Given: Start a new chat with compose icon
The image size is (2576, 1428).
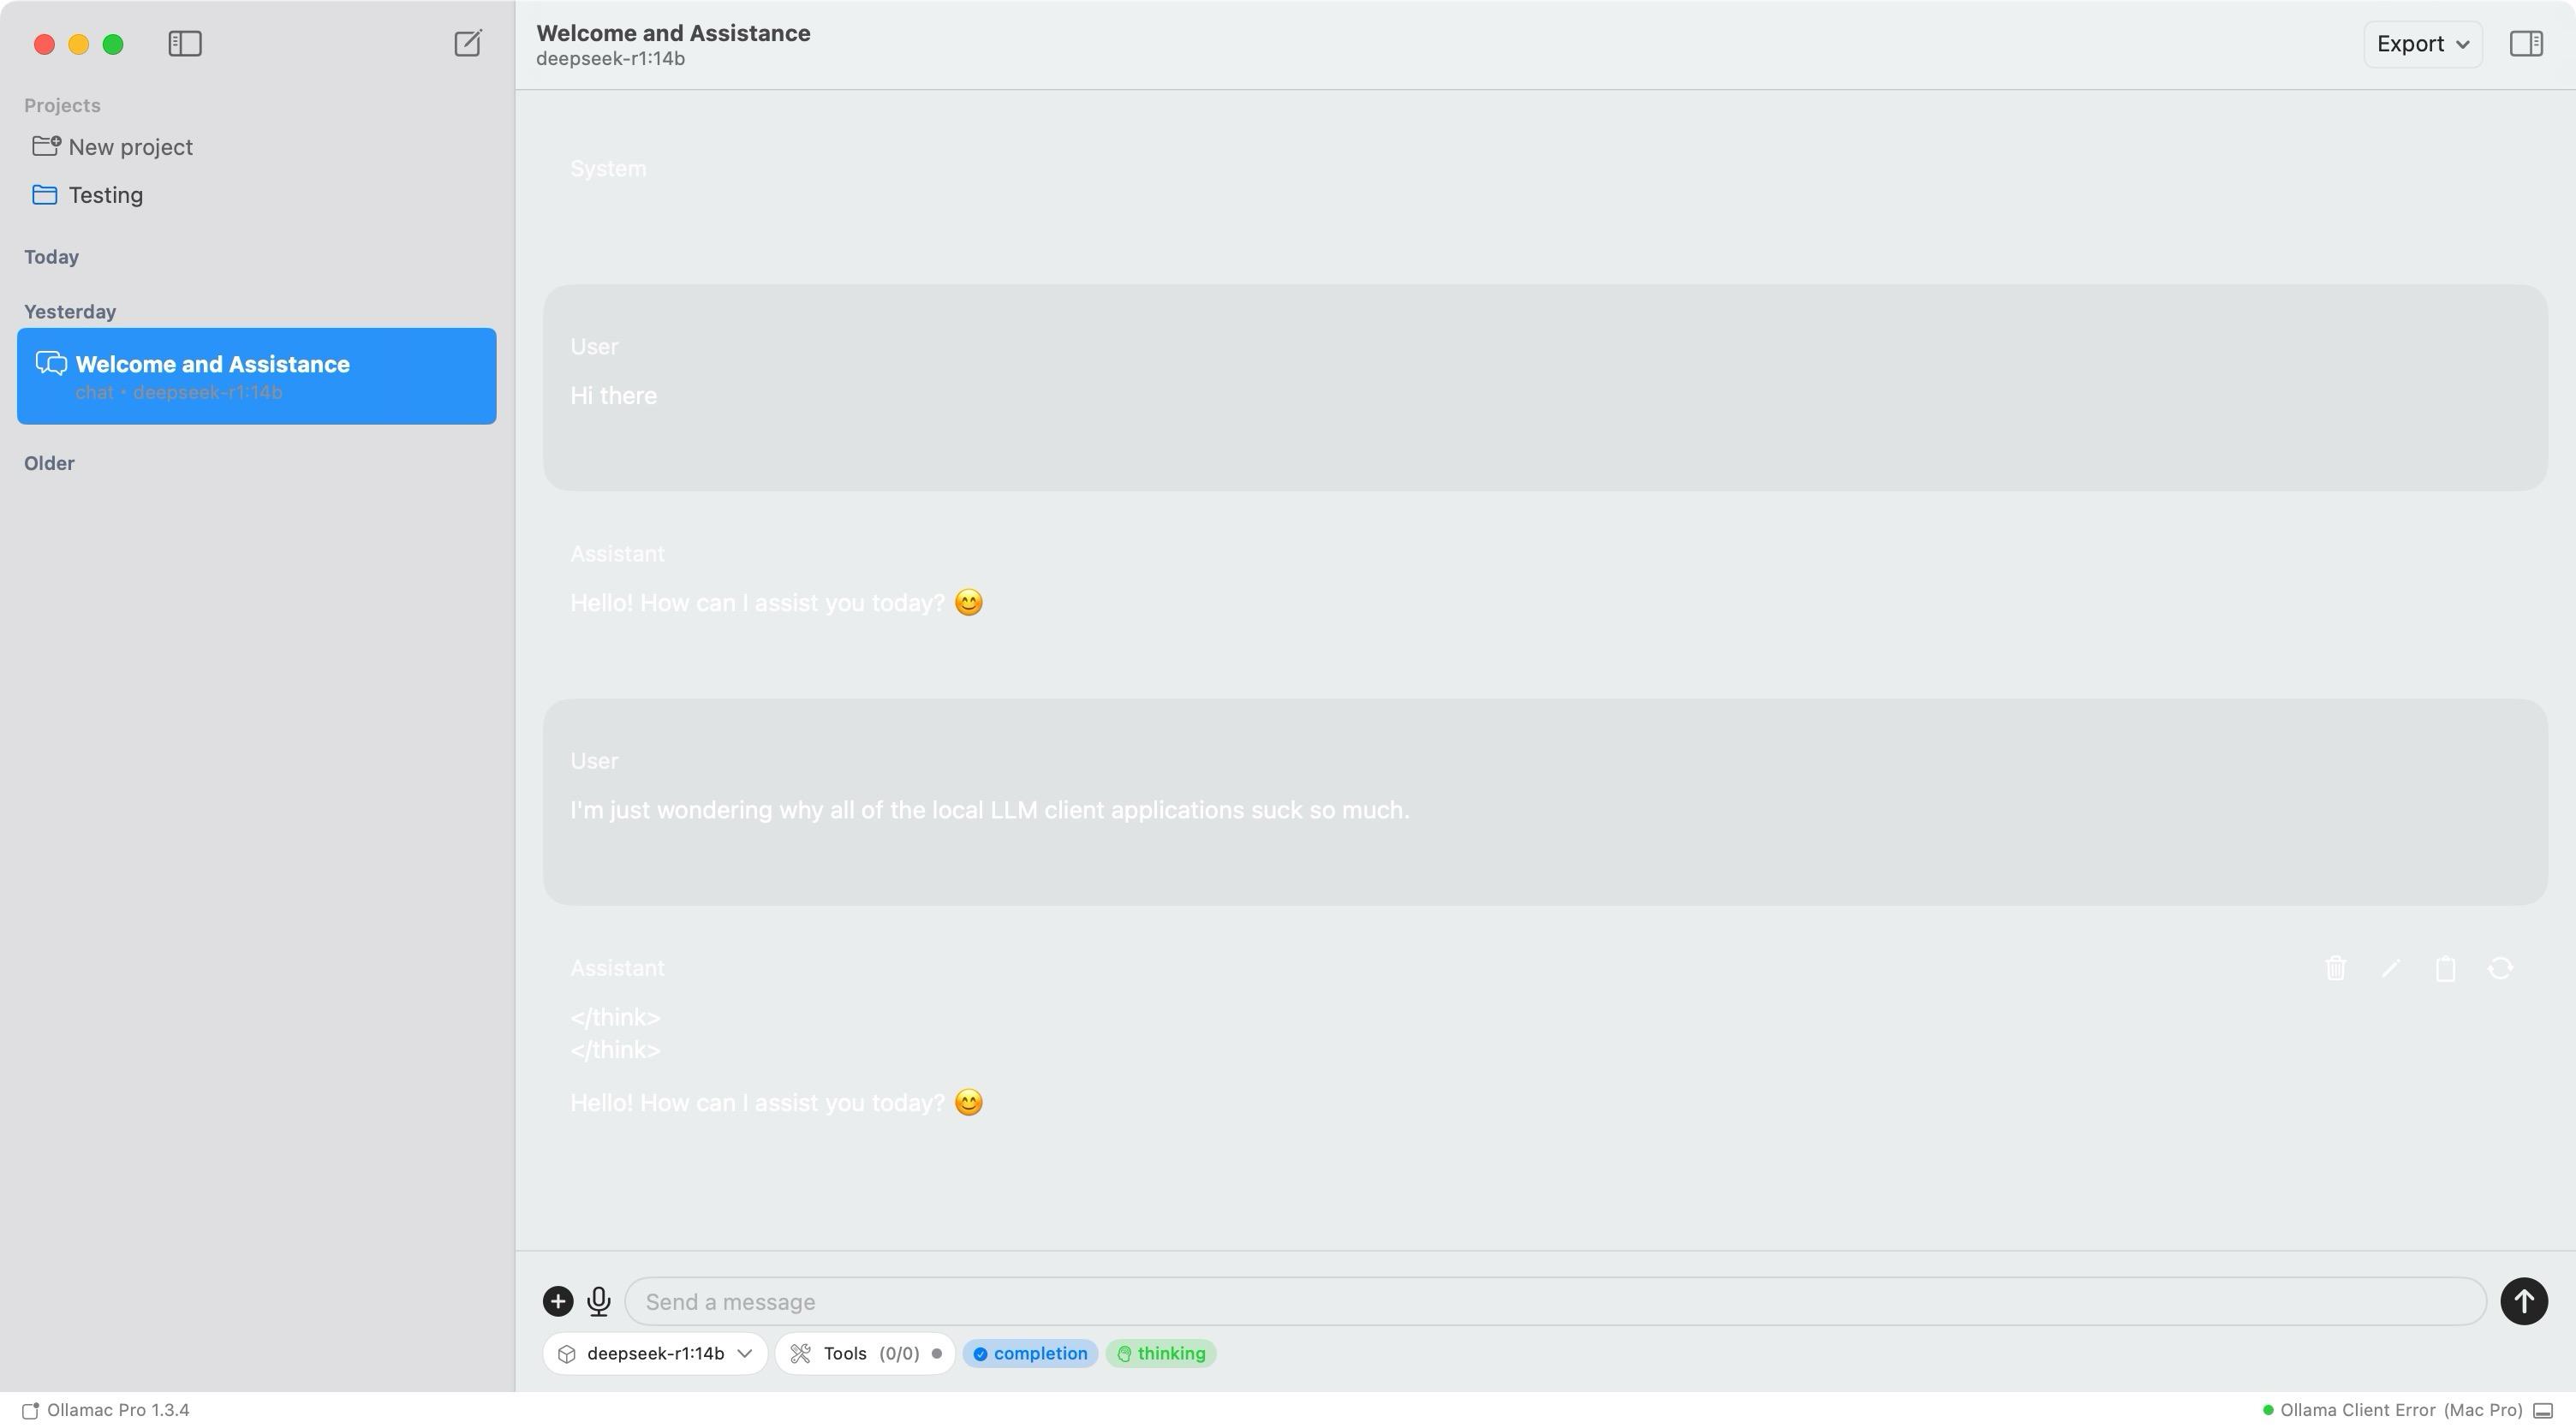Looking at the screenshot, I should 468,43.
